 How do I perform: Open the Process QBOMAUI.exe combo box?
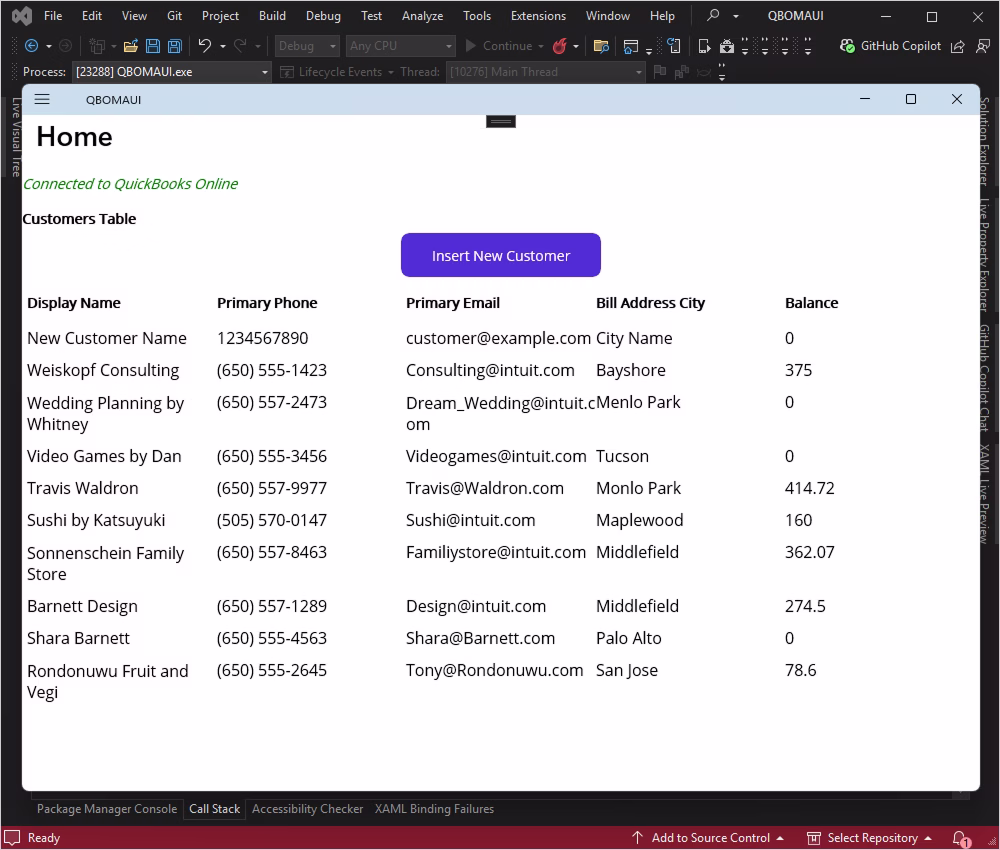click(x=172, y=72)
